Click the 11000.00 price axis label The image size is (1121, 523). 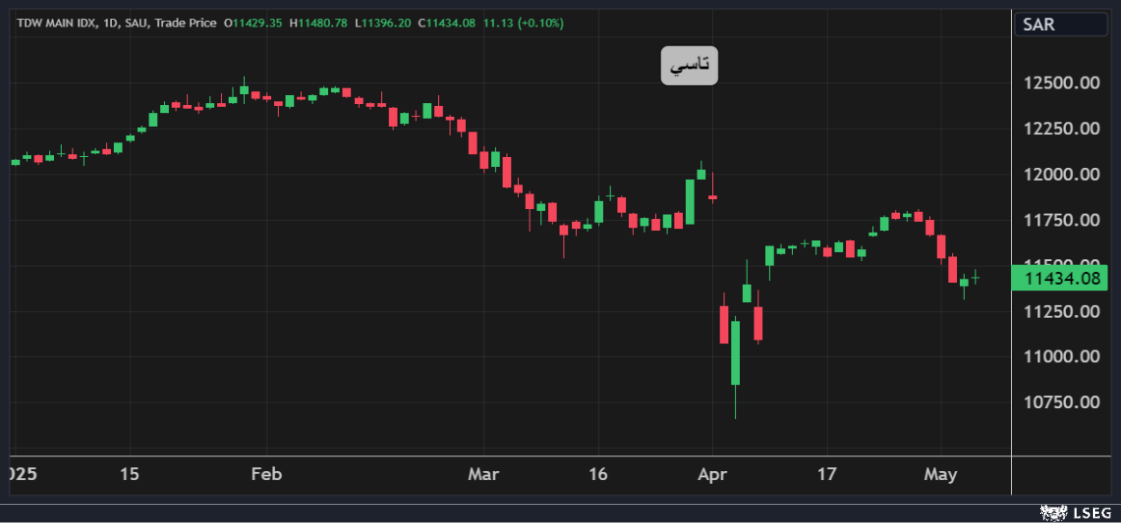point(1062,356)
